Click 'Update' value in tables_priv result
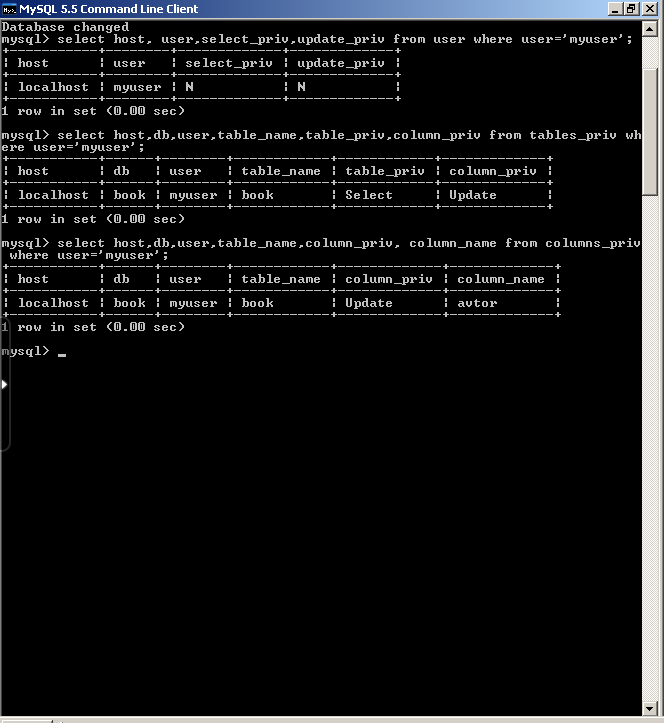 click(473, 195)
